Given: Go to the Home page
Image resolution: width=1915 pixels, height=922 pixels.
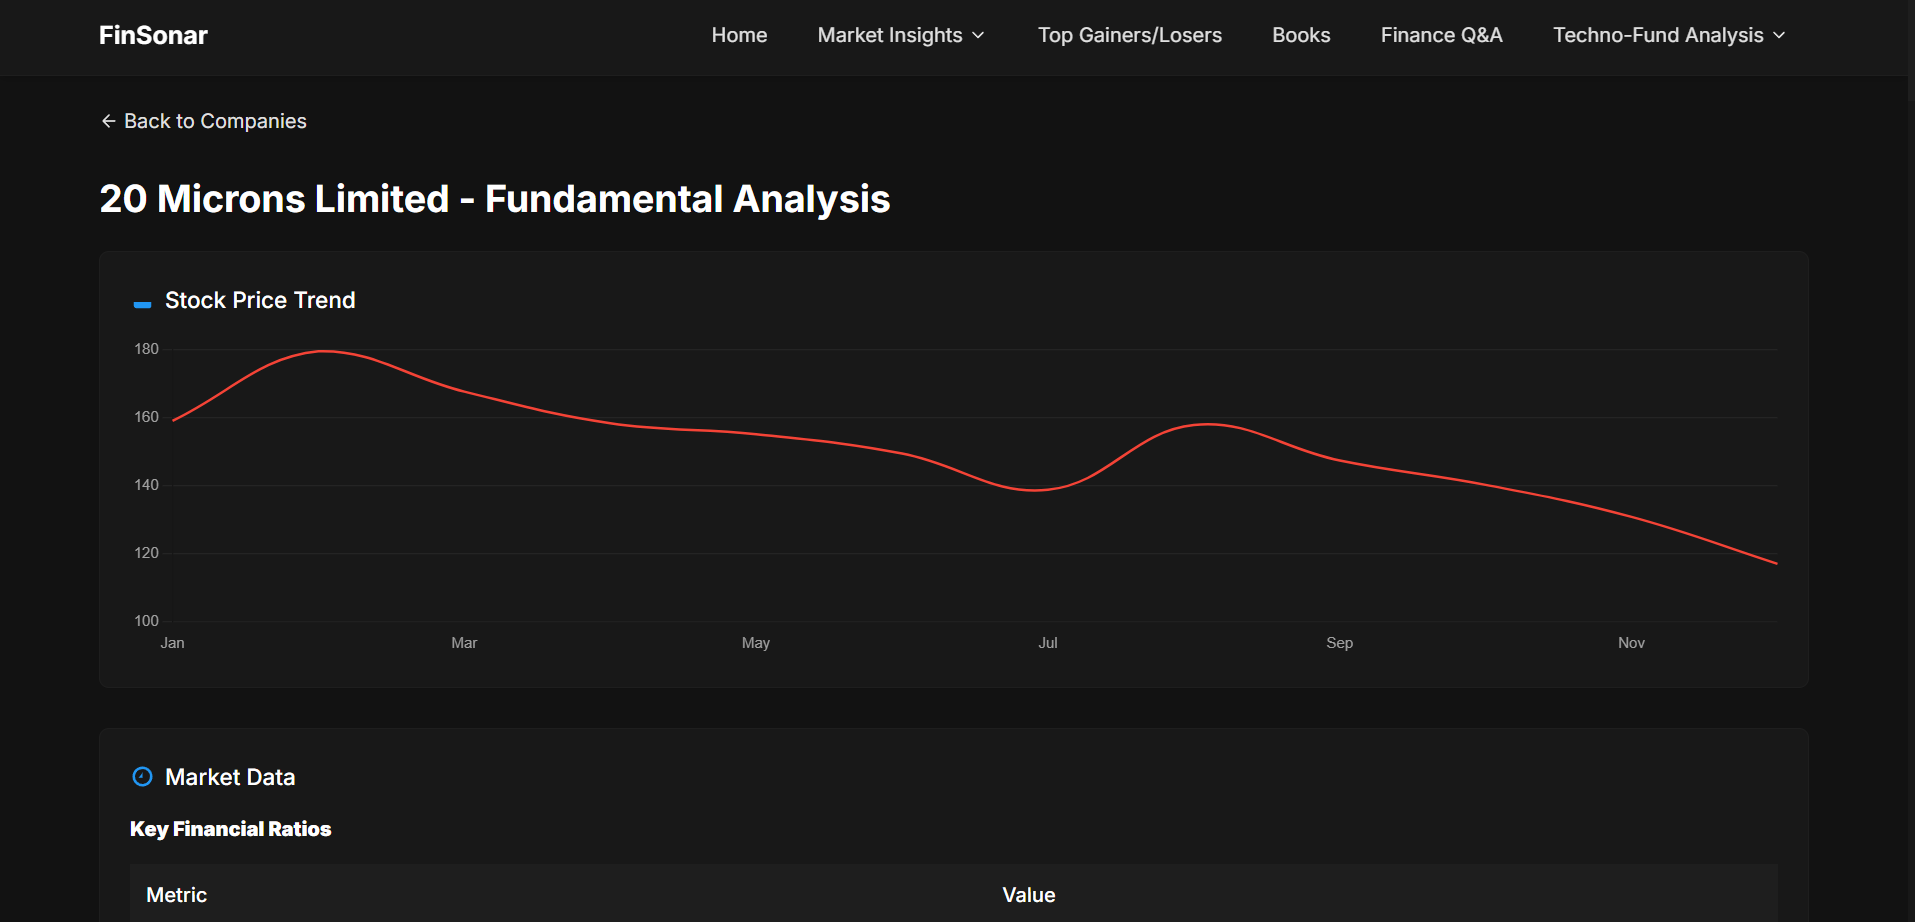Looking at the screenshot, I should tap(739, 35).
